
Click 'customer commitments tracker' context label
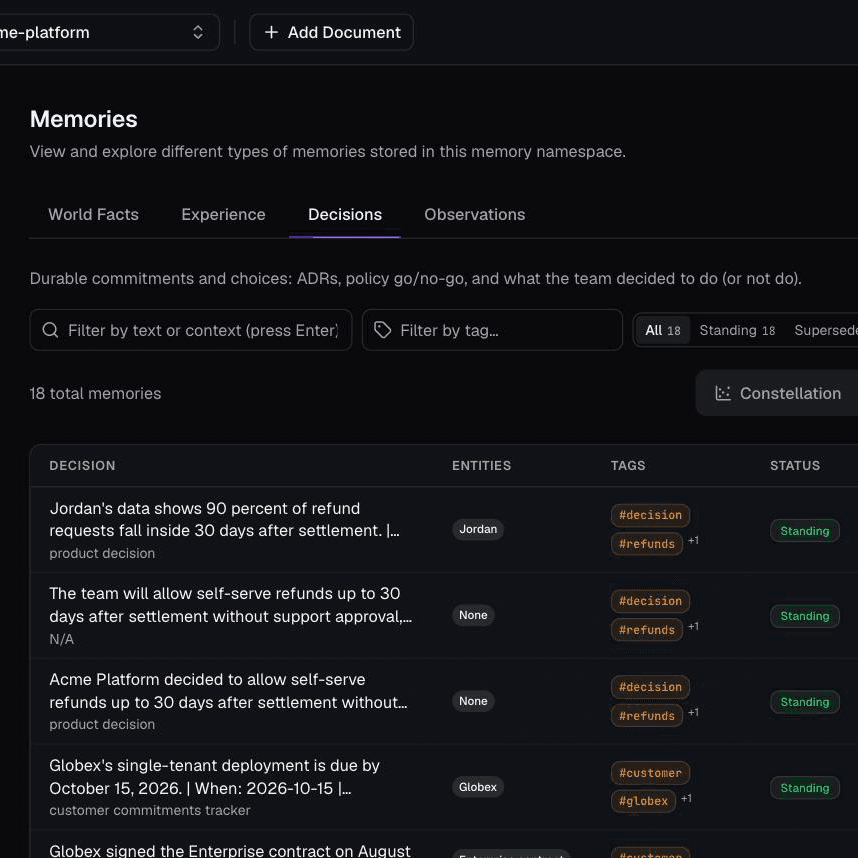coord(149,810)
